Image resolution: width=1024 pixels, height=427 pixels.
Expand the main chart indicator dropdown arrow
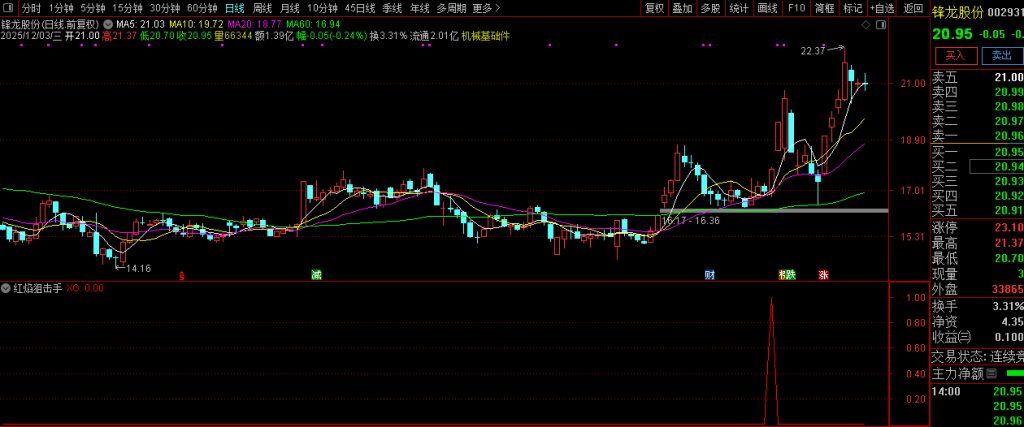[107, 24]
